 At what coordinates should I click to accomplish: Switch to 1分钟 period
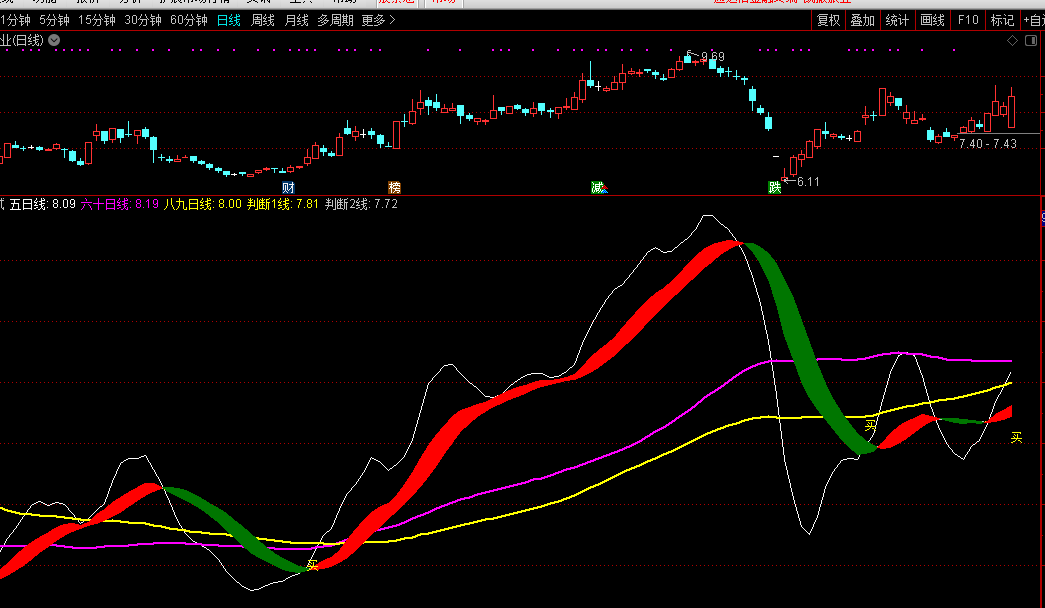point(15,20)
